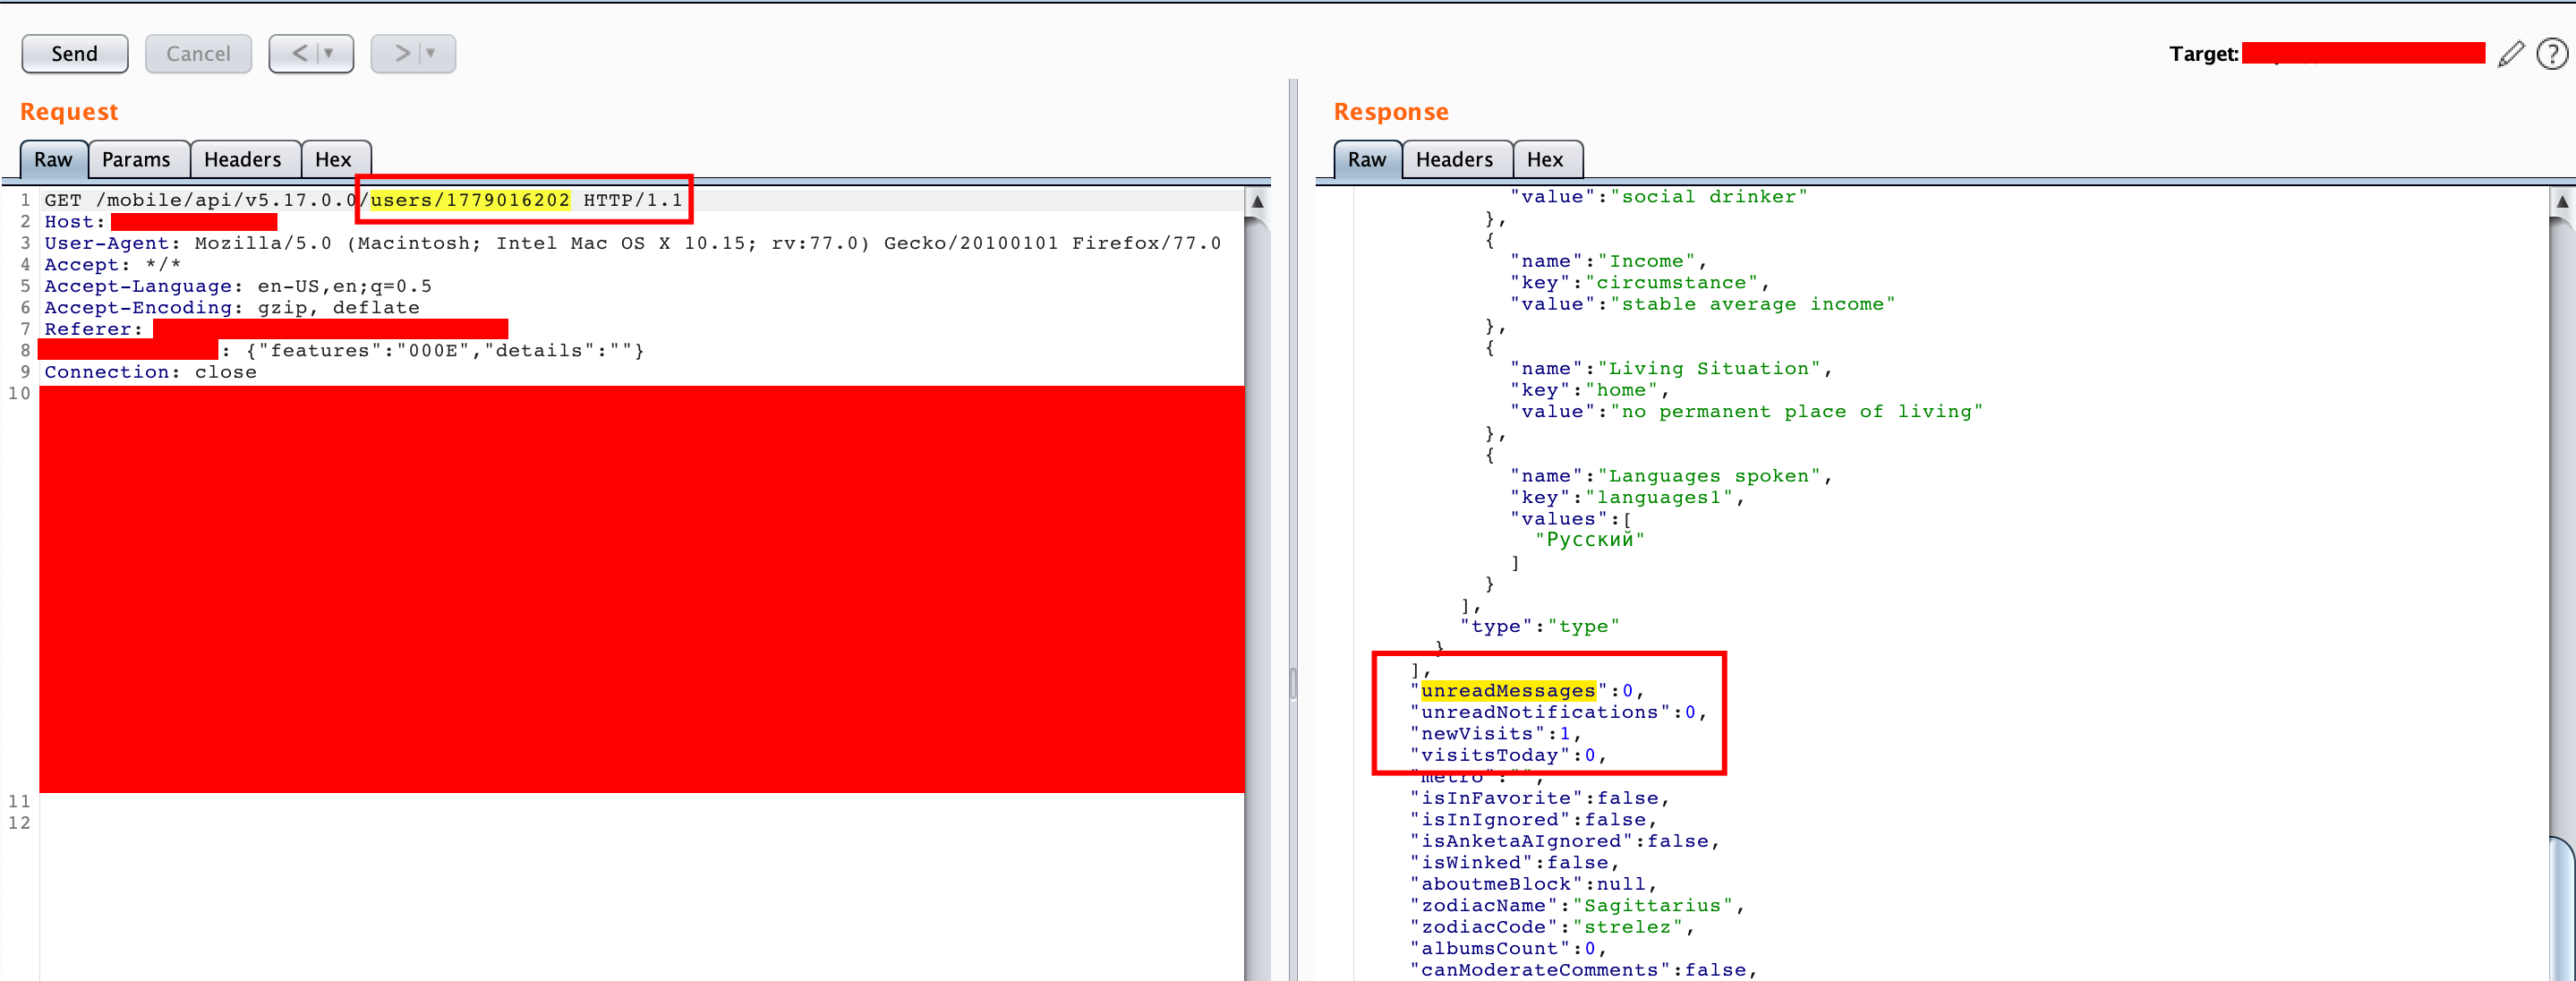
Task: Switch to Response Headers tab
Action: (1454, 160)
